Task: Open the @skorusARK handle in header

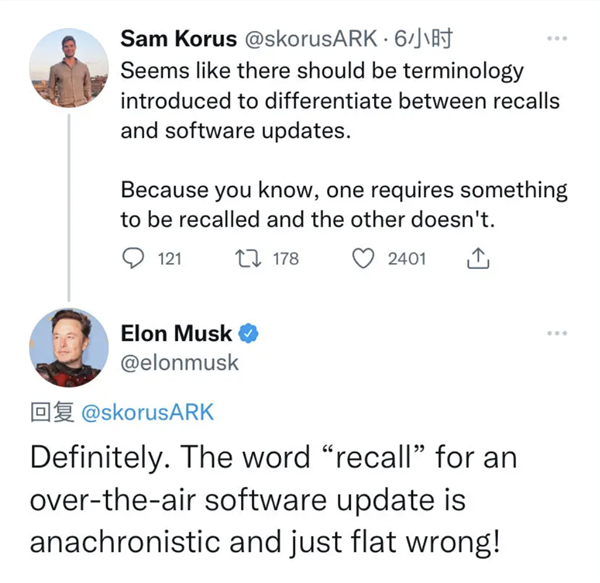Action: tap(311, 39)
